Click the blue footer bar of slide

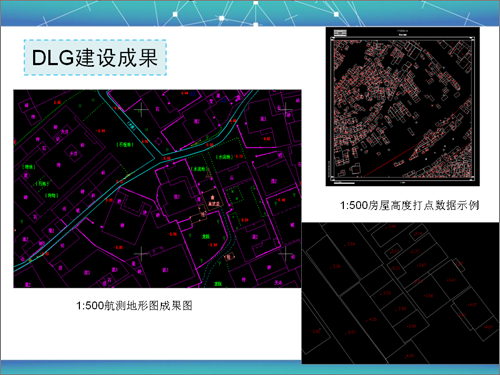pyautogui.click(x=250, y=368)
